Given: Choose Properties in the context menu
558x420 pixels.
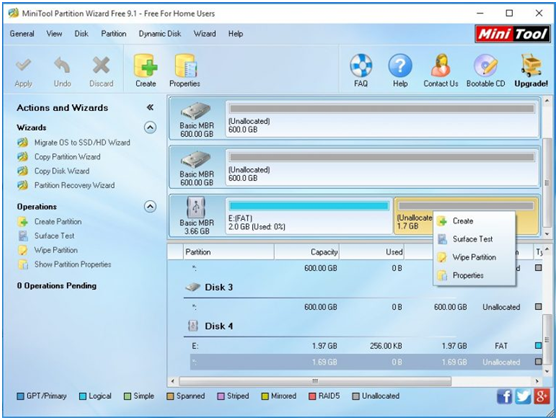Looking at the screenshot, I should point(474,275).
